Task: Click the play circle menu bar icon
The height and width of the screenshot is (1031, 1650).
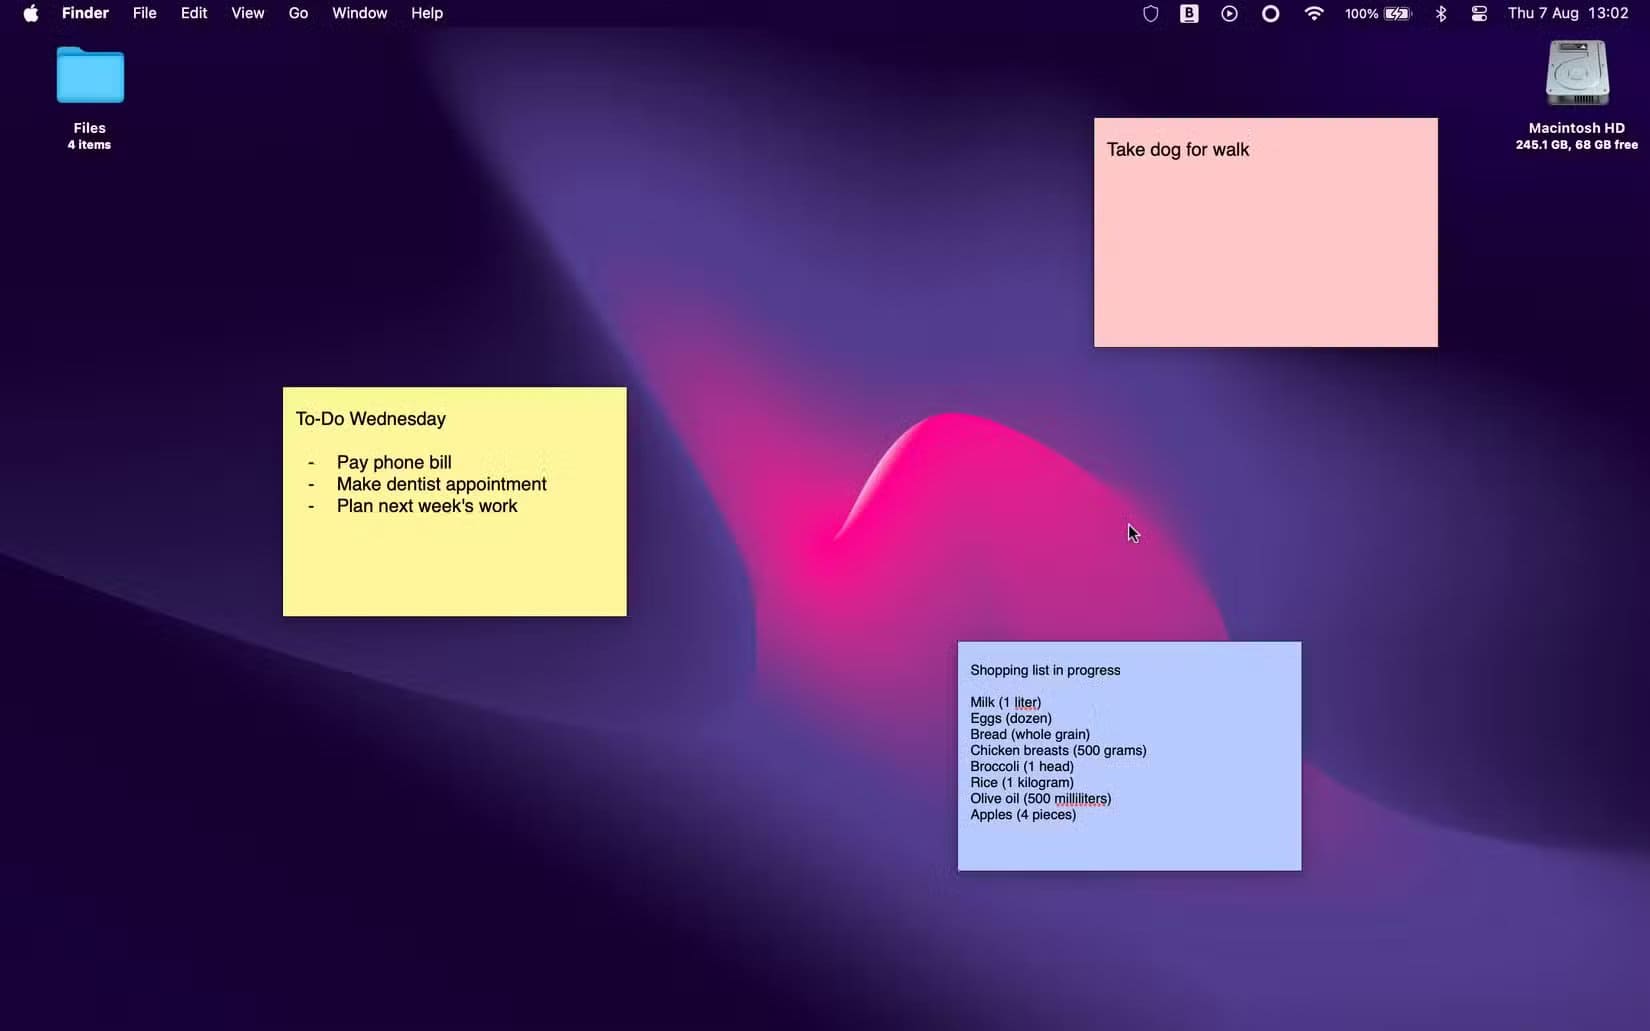Action: 1229,13
